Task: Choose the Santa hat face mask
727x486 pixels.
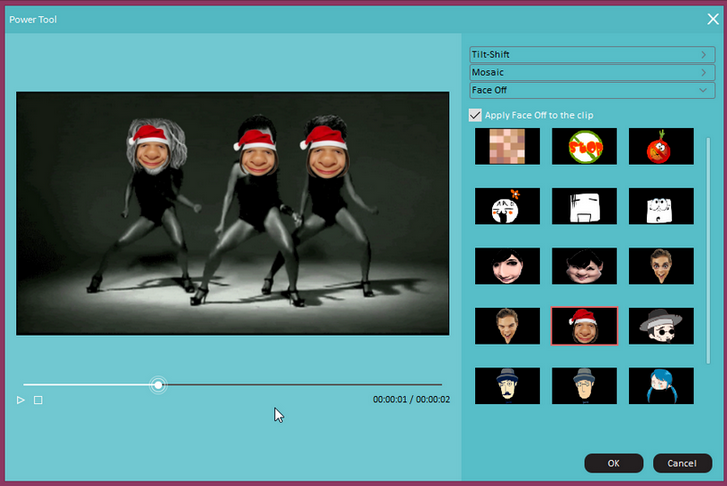Action: coord(584,326)
